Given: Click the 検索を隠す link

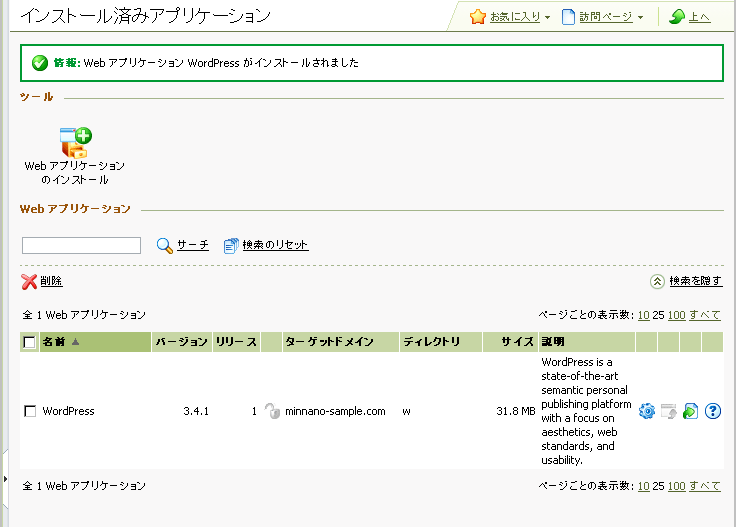Looking at the screenshot, I should [x=696, y=281].
